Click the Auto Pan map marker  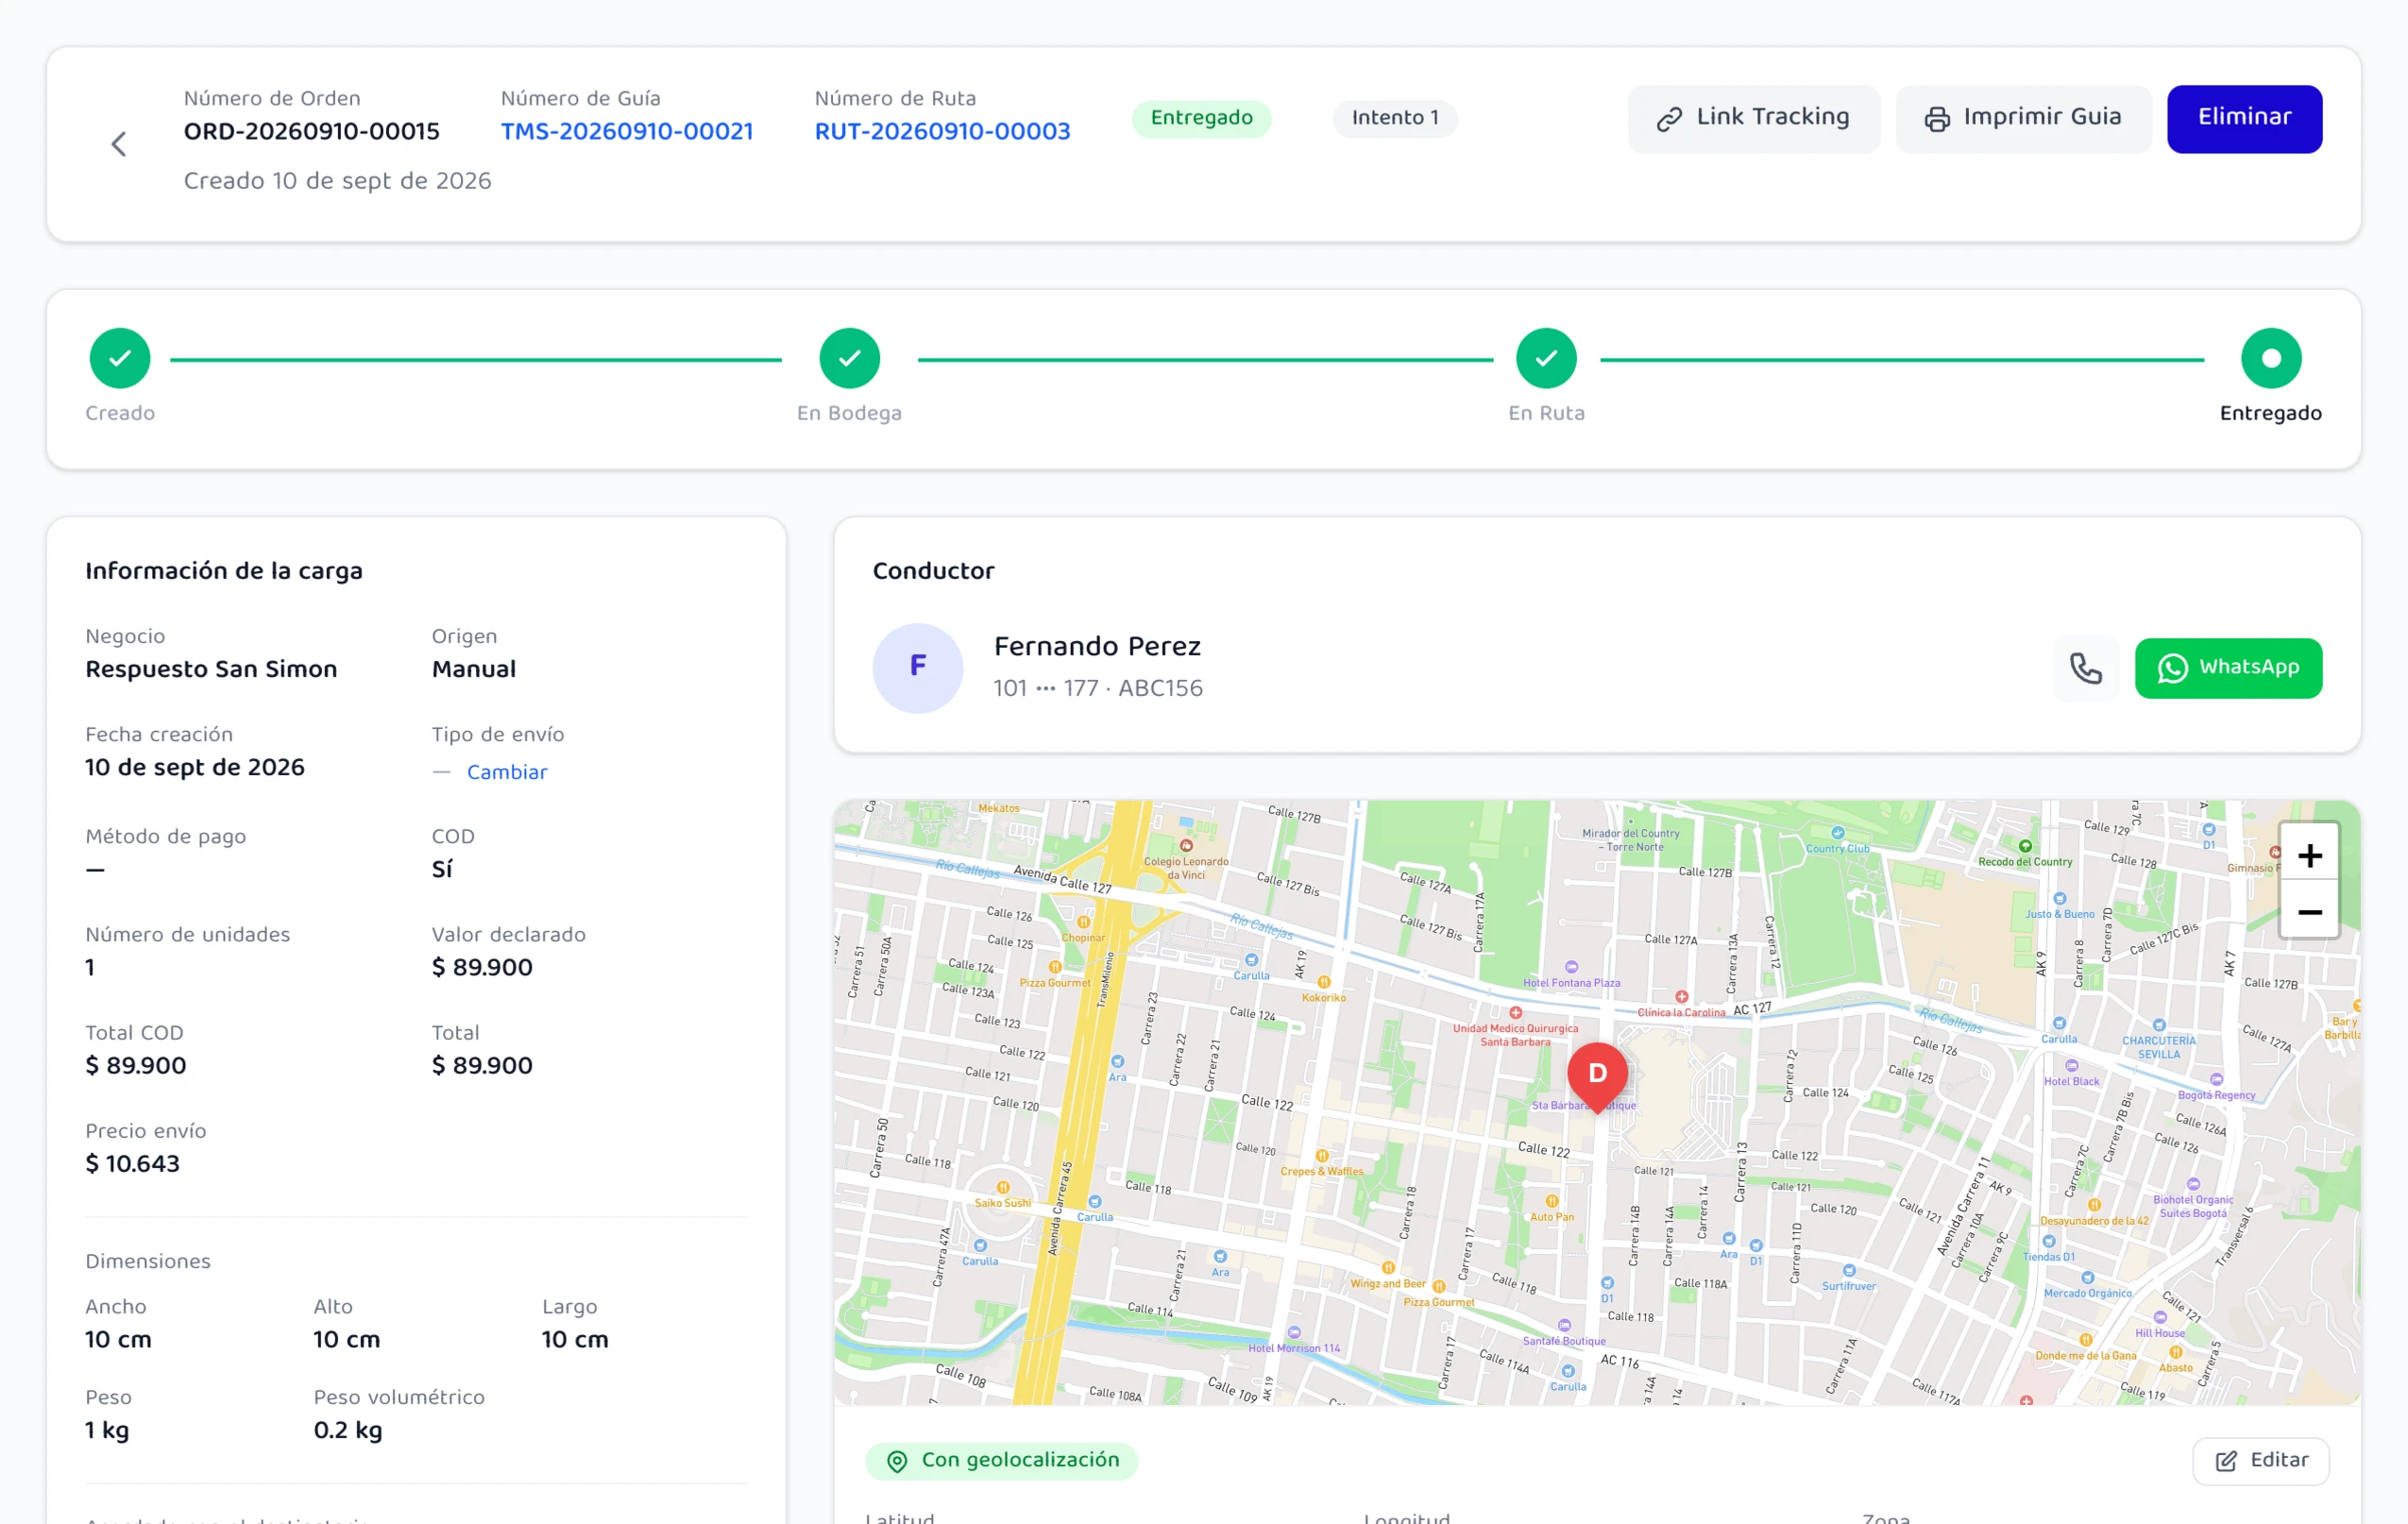(1552, 1201)
